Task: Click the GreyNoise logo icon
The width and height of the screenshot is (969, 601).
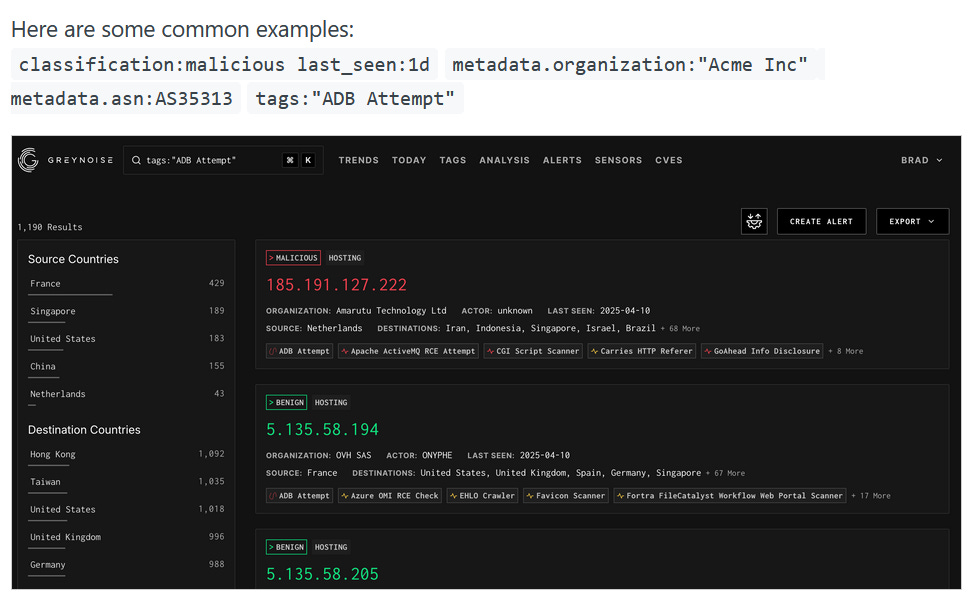Action: (x=28, y=160)
